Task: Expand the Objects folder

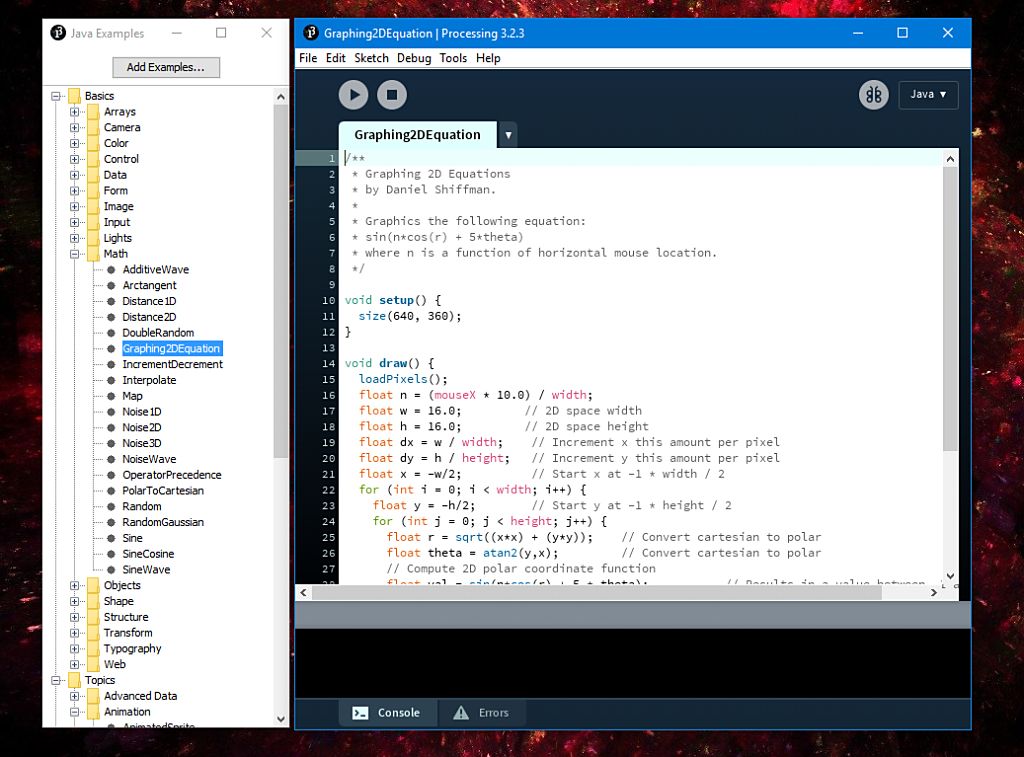Action: coord(74,585)
